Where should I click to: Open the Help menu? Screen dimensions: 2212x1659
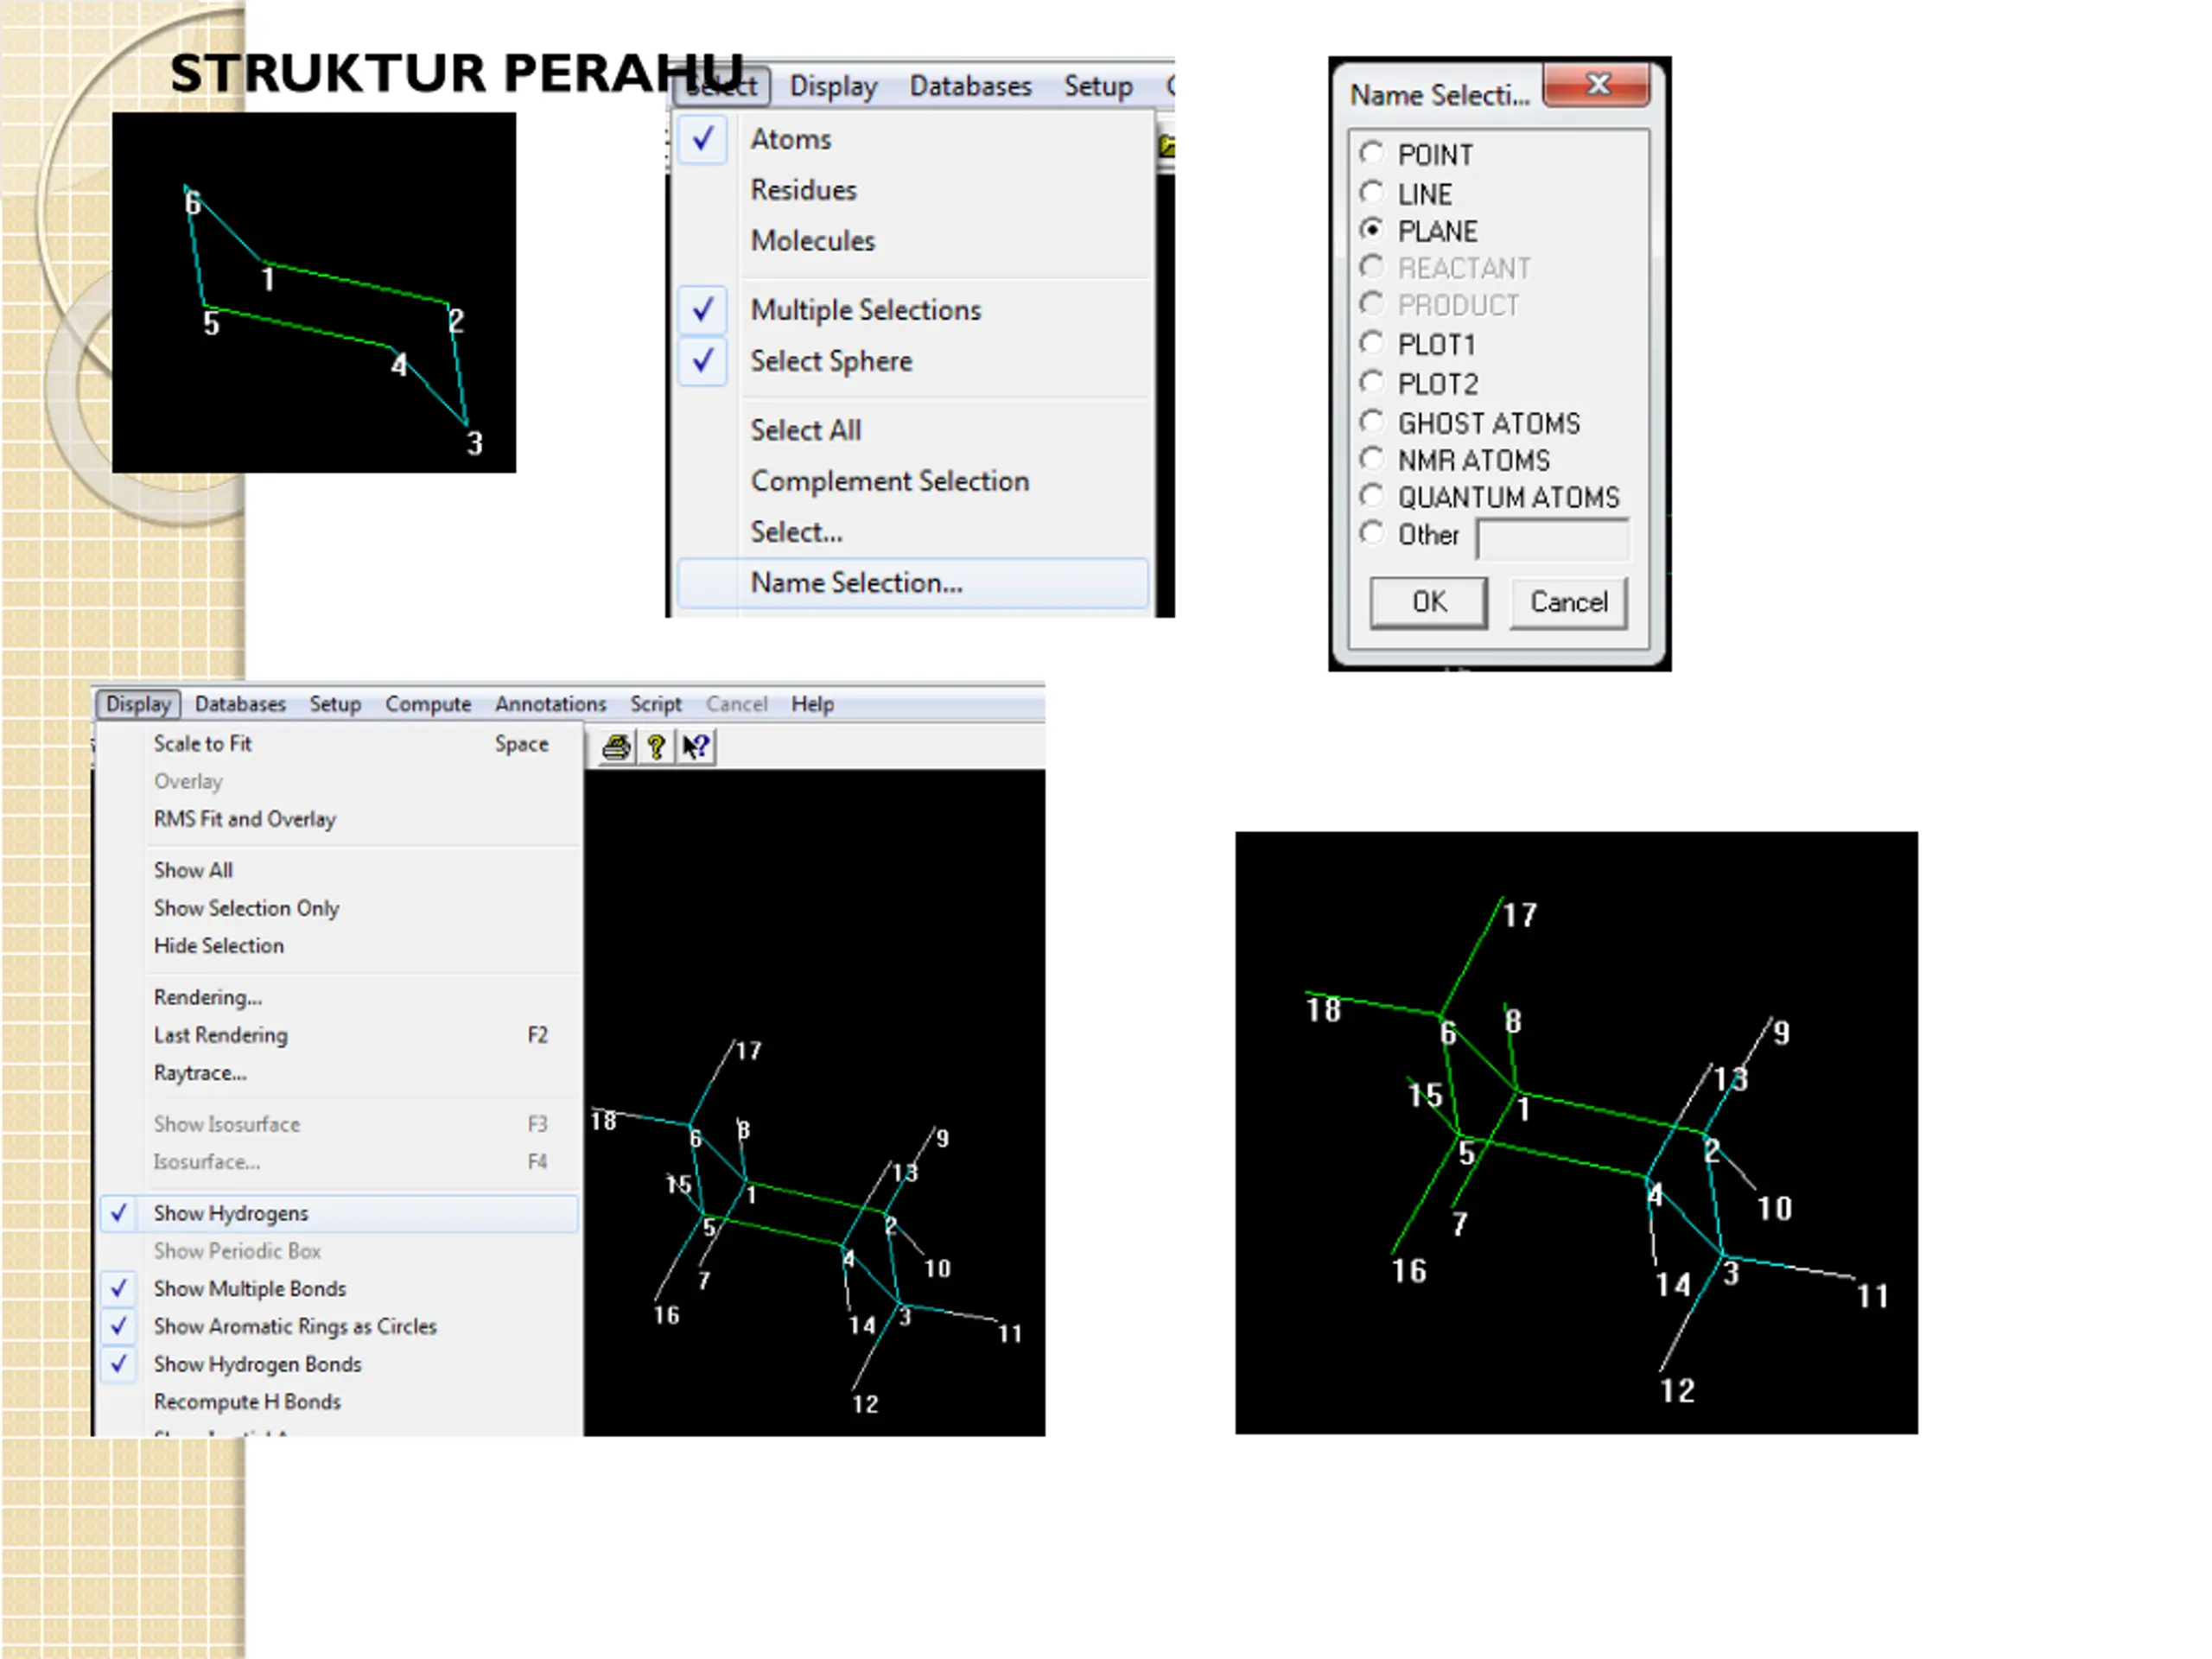812,704
